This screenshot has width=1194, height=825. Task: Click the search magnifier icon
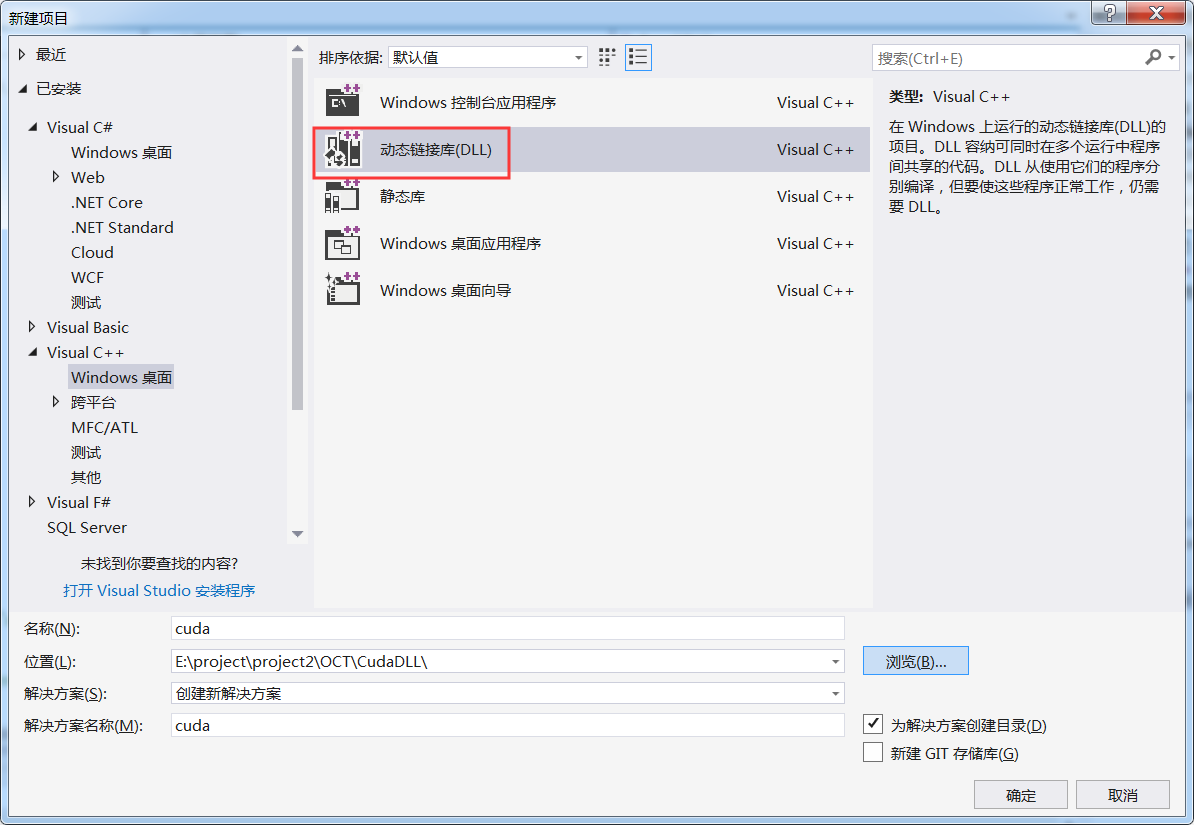click(x=1153, y=57)
